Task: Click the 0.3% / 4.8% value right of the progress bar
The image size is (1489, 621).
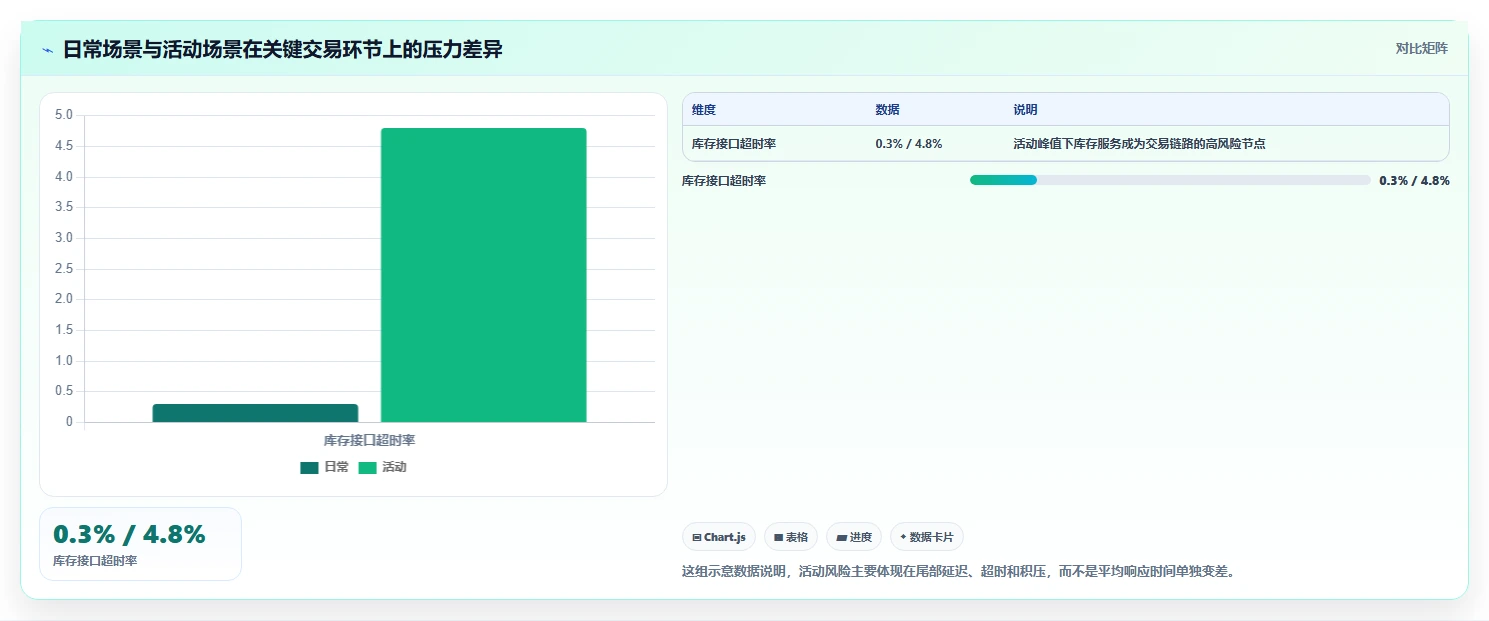Action: click(1414, 181)
